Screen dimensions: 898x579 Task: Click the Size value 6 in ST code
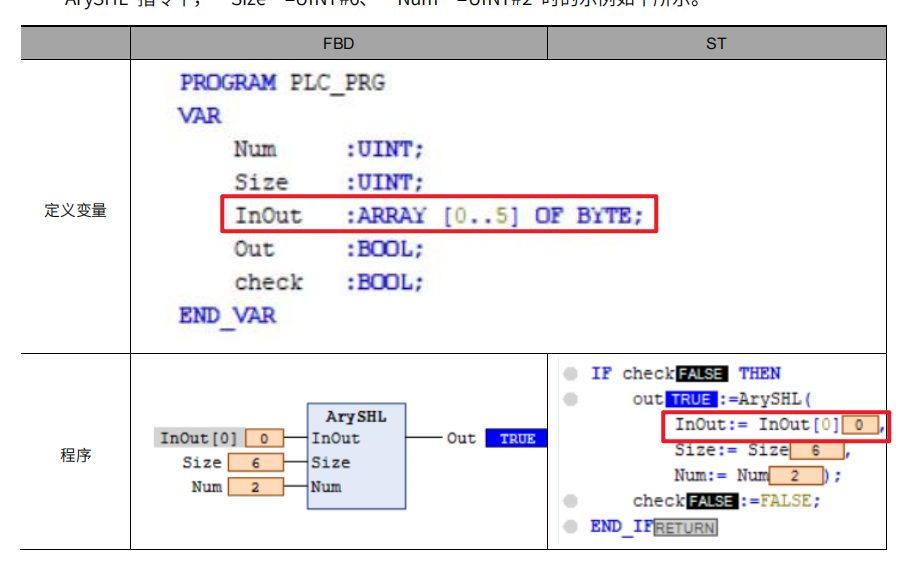(817, 451)
